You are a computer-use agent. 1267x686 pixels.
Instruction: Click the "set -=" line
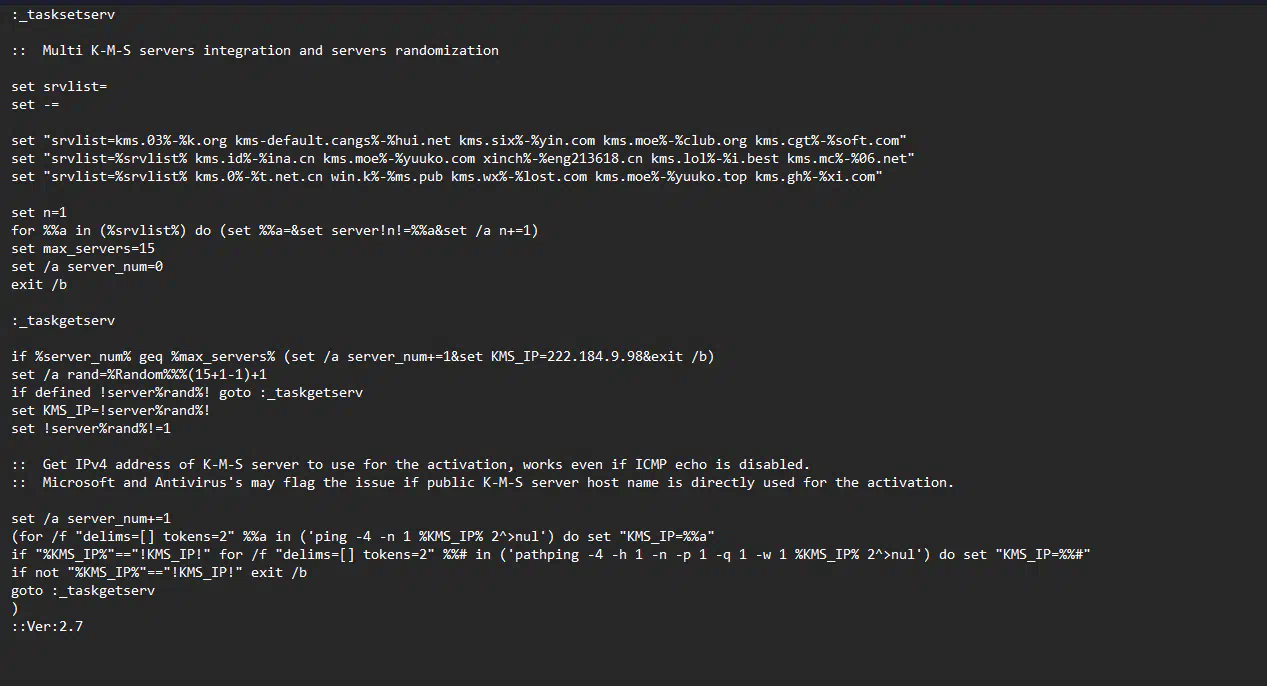pos(36,104)
